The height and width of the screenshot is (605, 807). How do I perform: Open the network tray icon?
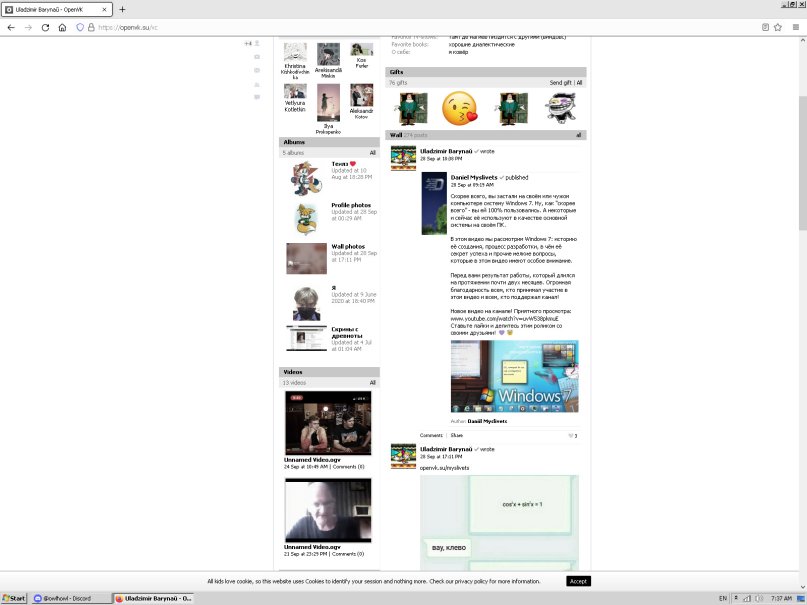click(747, 598)
